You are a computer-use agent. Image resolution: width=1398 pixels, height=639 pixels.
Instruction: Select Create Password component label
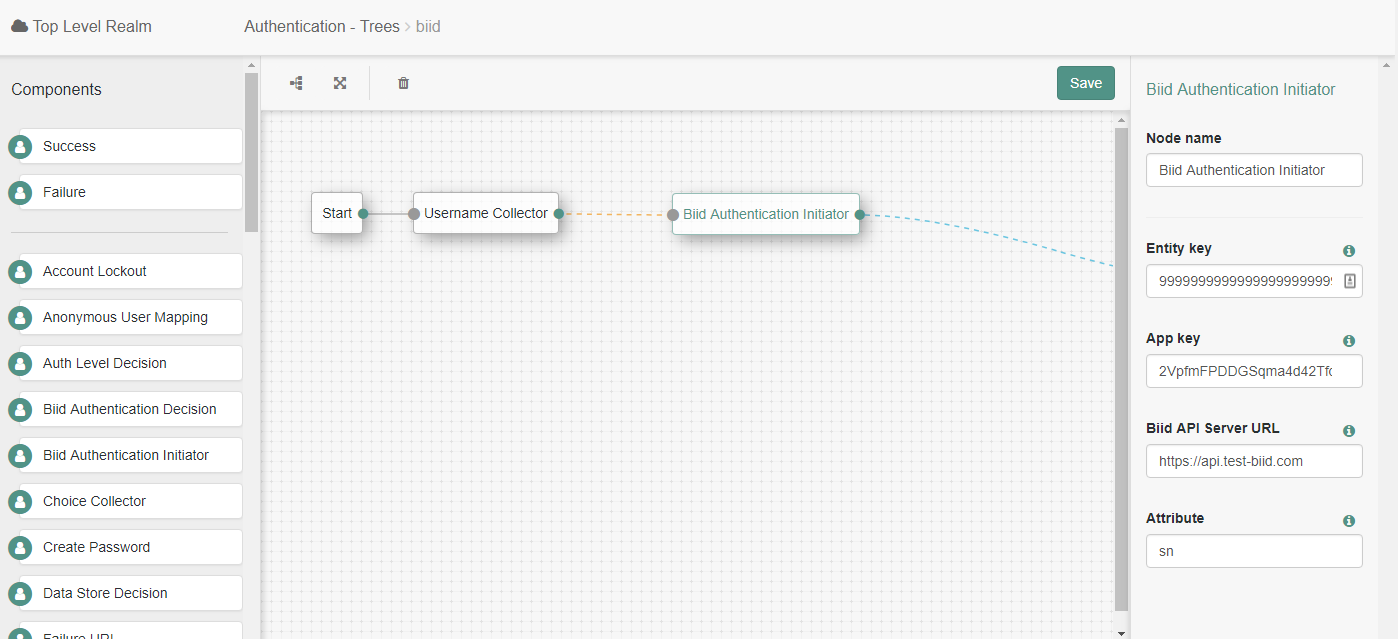(x=96, y=547)
